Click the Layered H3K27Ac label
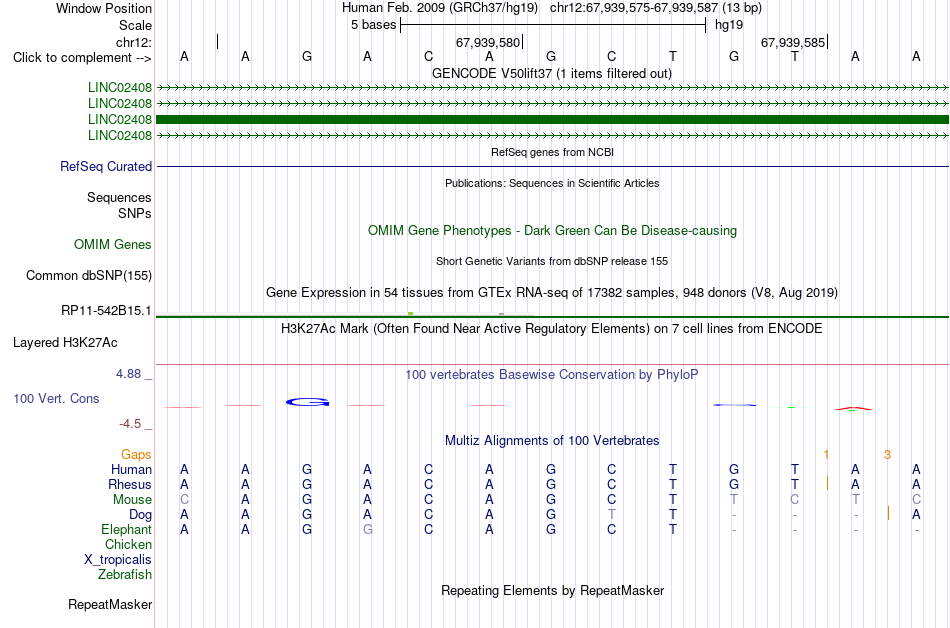Image resolution: width=950 pixels, height=628 pixels. [x=65, y=343]
